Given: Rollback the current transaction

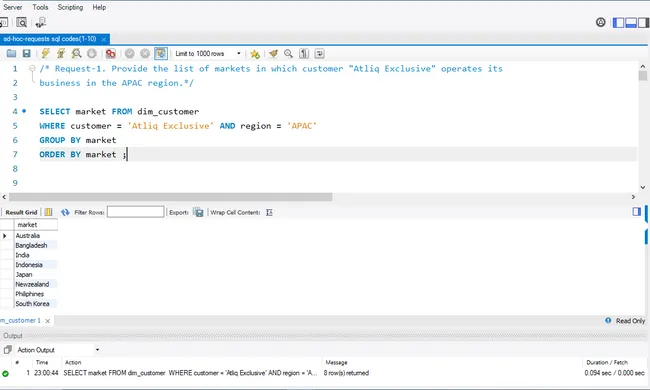Looking at the screenshot, I should coord(145,53).
